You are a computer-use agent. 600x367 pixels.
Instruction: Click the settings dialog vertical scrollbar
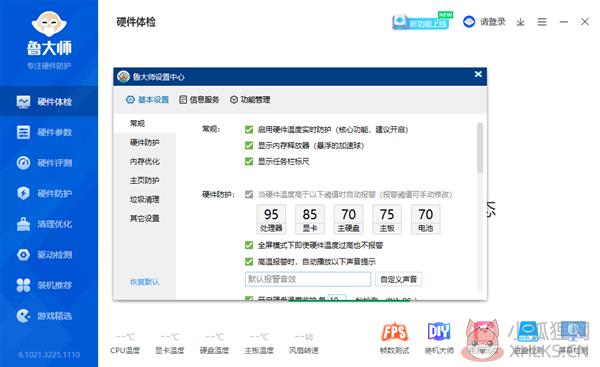[480, 148]
